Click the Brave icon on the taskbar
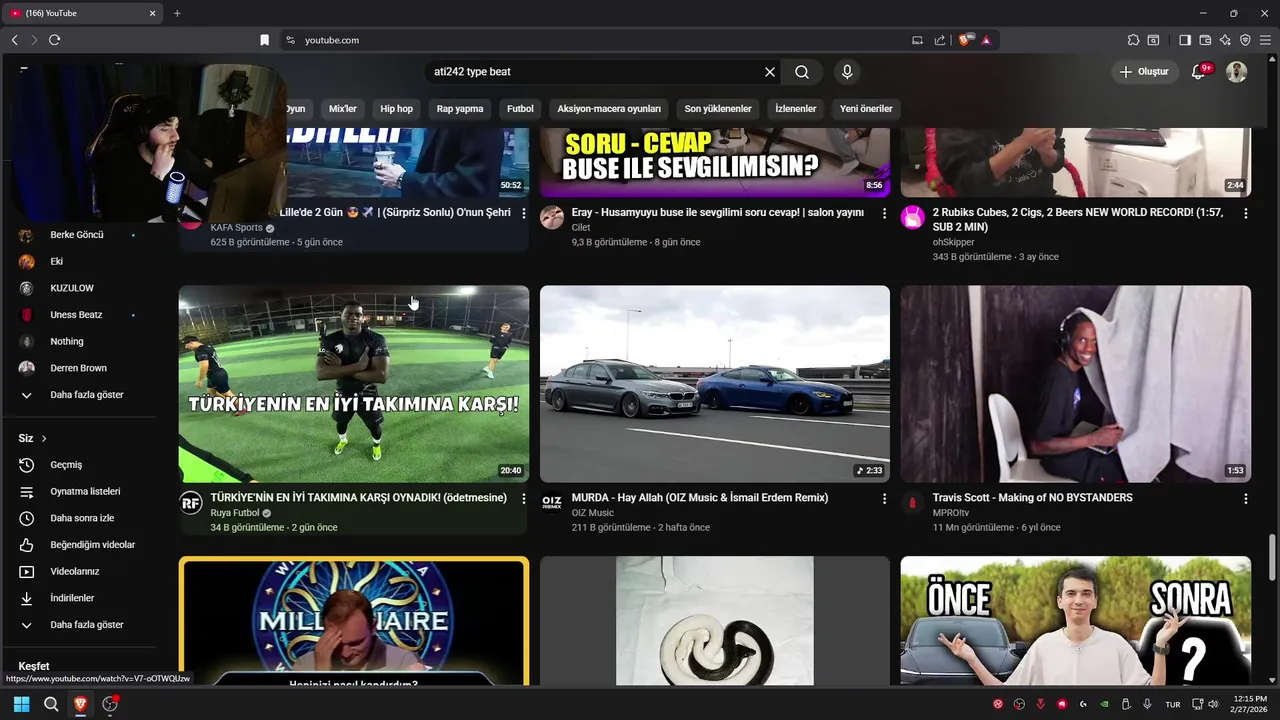This screenshot has height=720, width=1280. point(80,704)
